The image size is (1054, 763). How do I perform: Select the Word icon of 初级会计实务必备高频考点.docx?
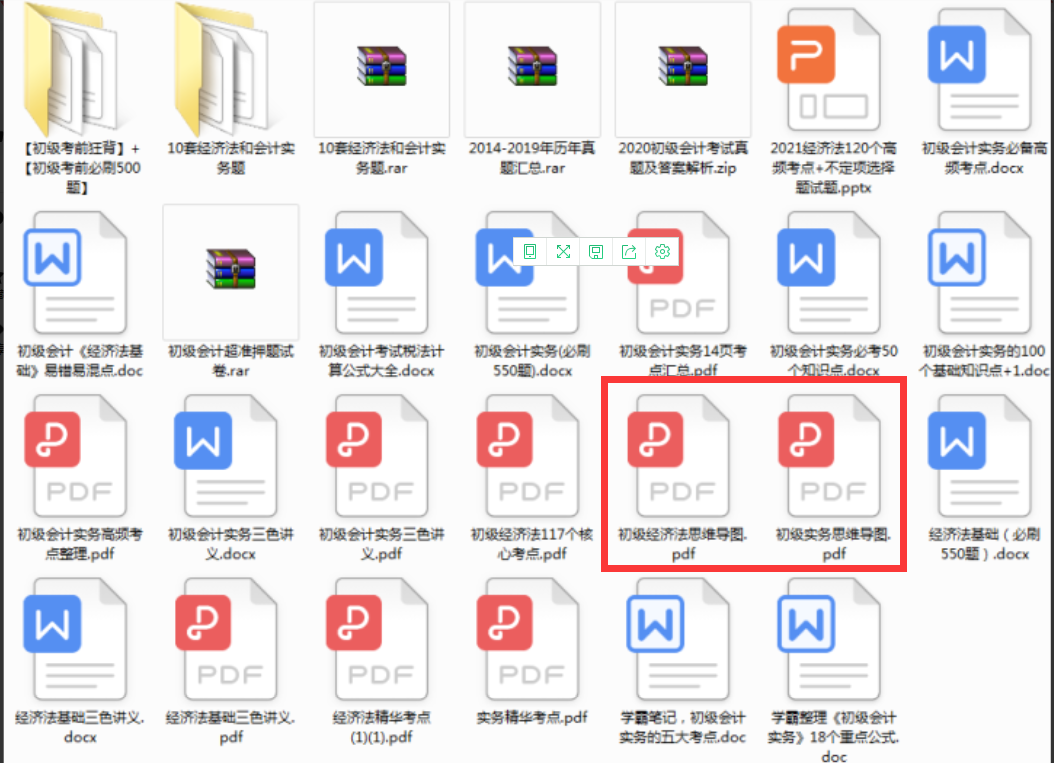(x=979, y=69)
